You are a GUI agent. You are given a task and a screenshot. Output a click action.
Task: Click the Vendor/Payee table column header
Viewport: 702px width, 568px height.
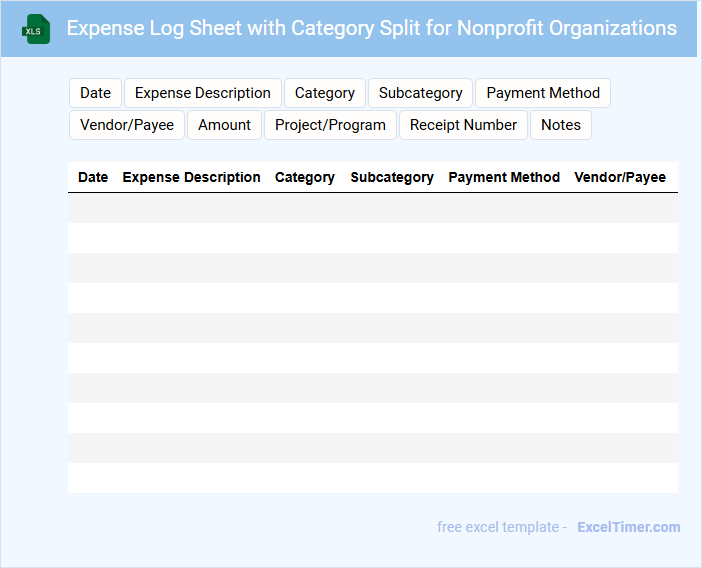coord(620,177)
